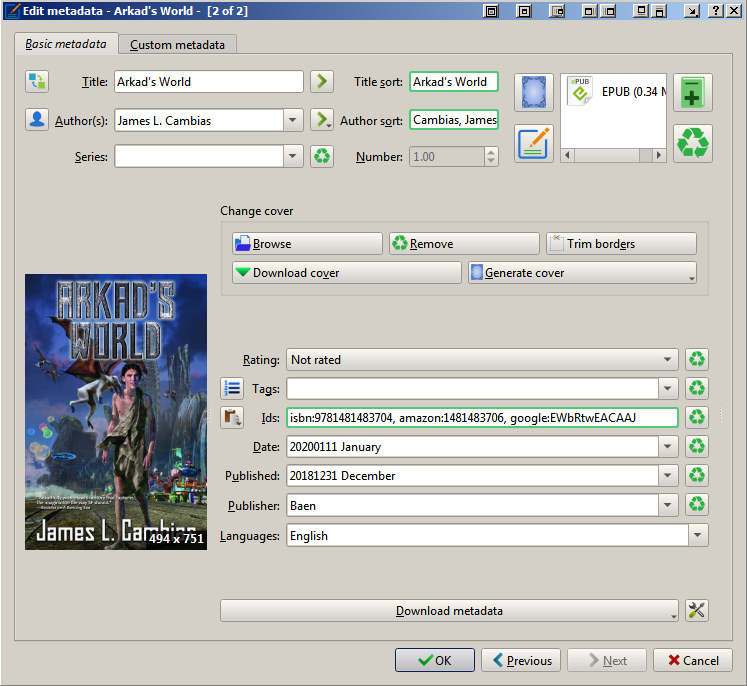Increase the series Number with the up stepper
The image size is (747, 686).
491,152
